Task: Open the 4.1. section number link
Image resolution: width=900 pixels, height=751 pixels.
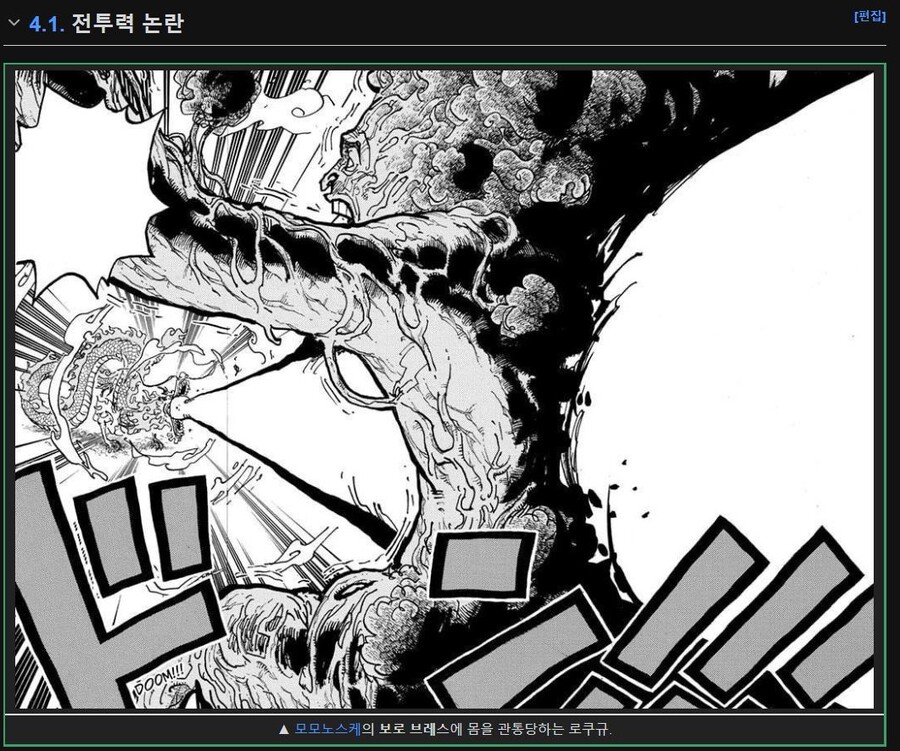Action: pos(46,24)
